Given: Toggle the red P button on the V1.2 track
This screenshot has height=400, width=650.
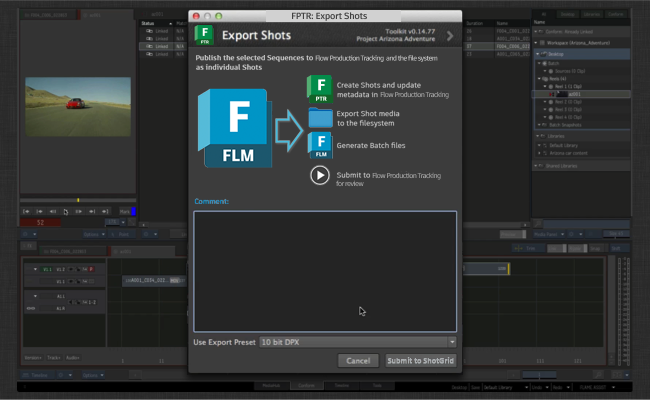Looking at the screenshot, I should click(x=91, y=269).
